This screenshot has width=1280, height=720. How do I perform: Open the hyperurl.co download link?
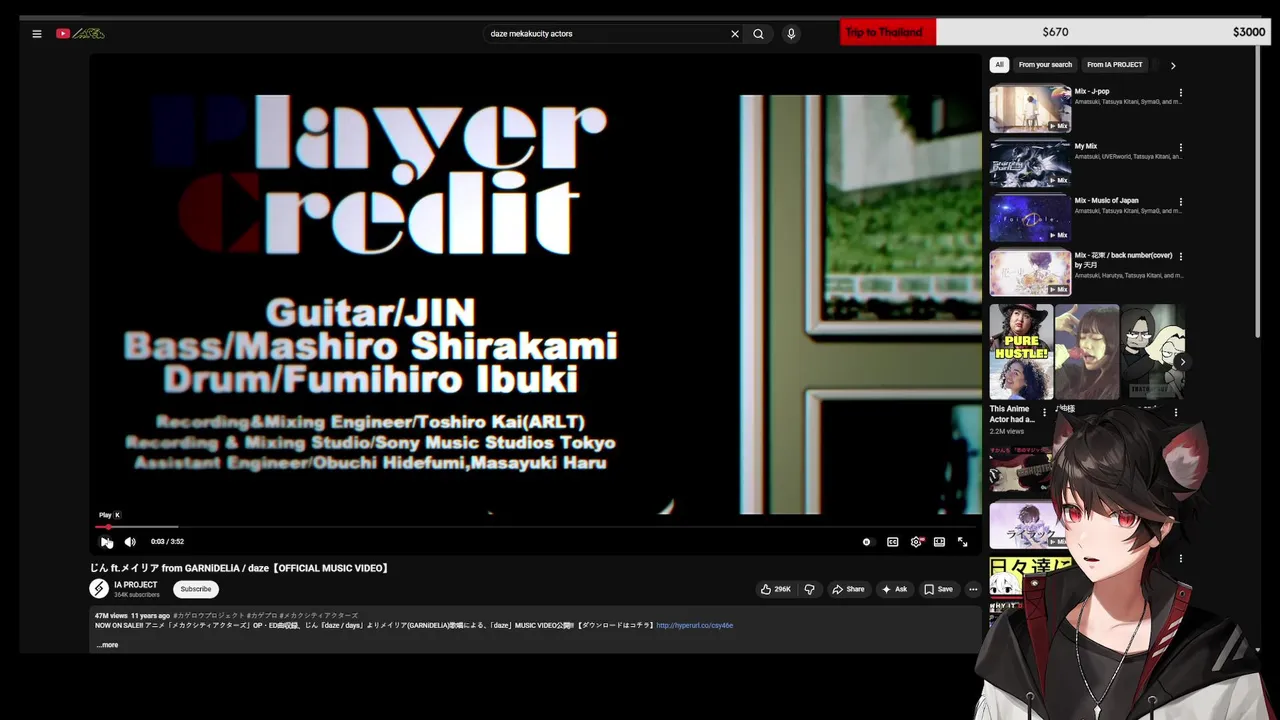[694, 626]
